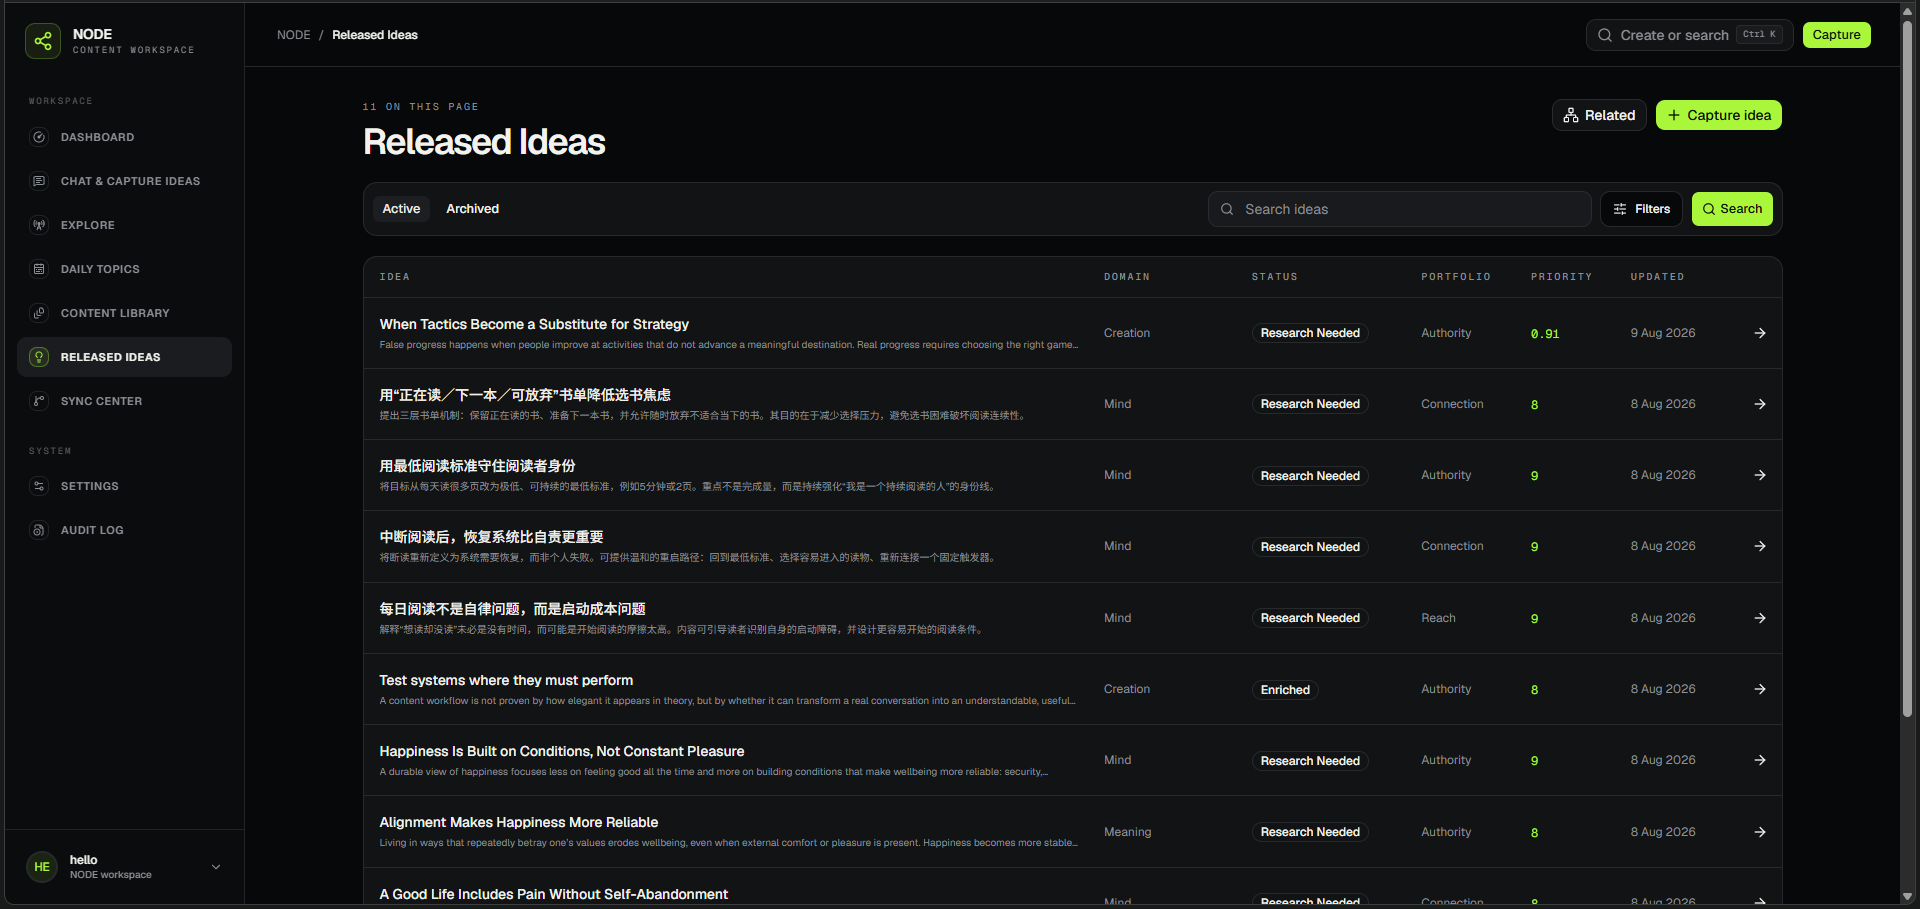
Task: Open idea A Good Life Includes Pain Without Self-Abandonment
Action: click(554, 894)
